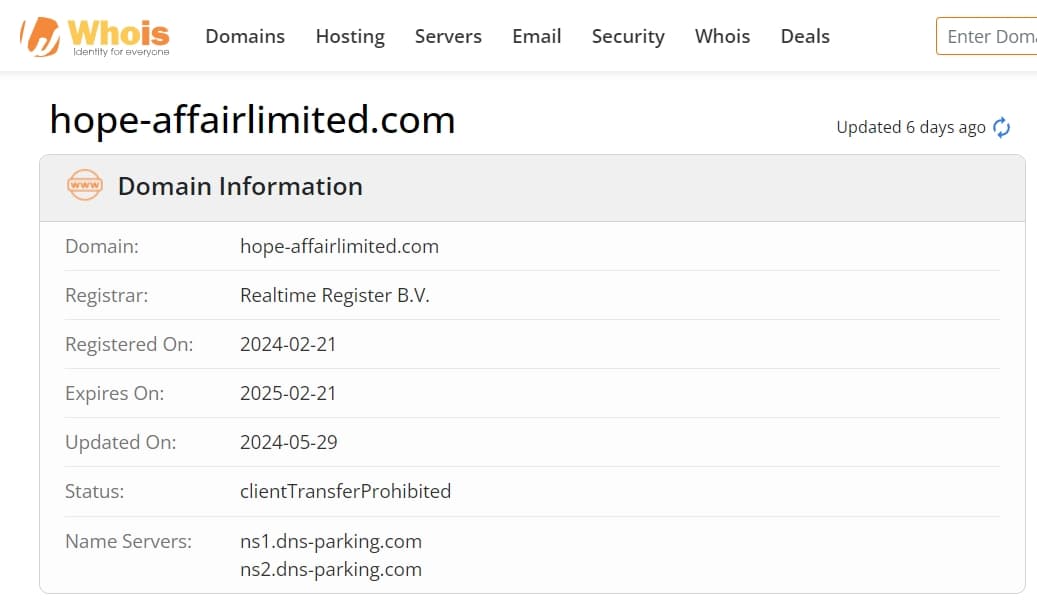Open the Whois nav menu item
The image size is (1037, 600).
722,36
